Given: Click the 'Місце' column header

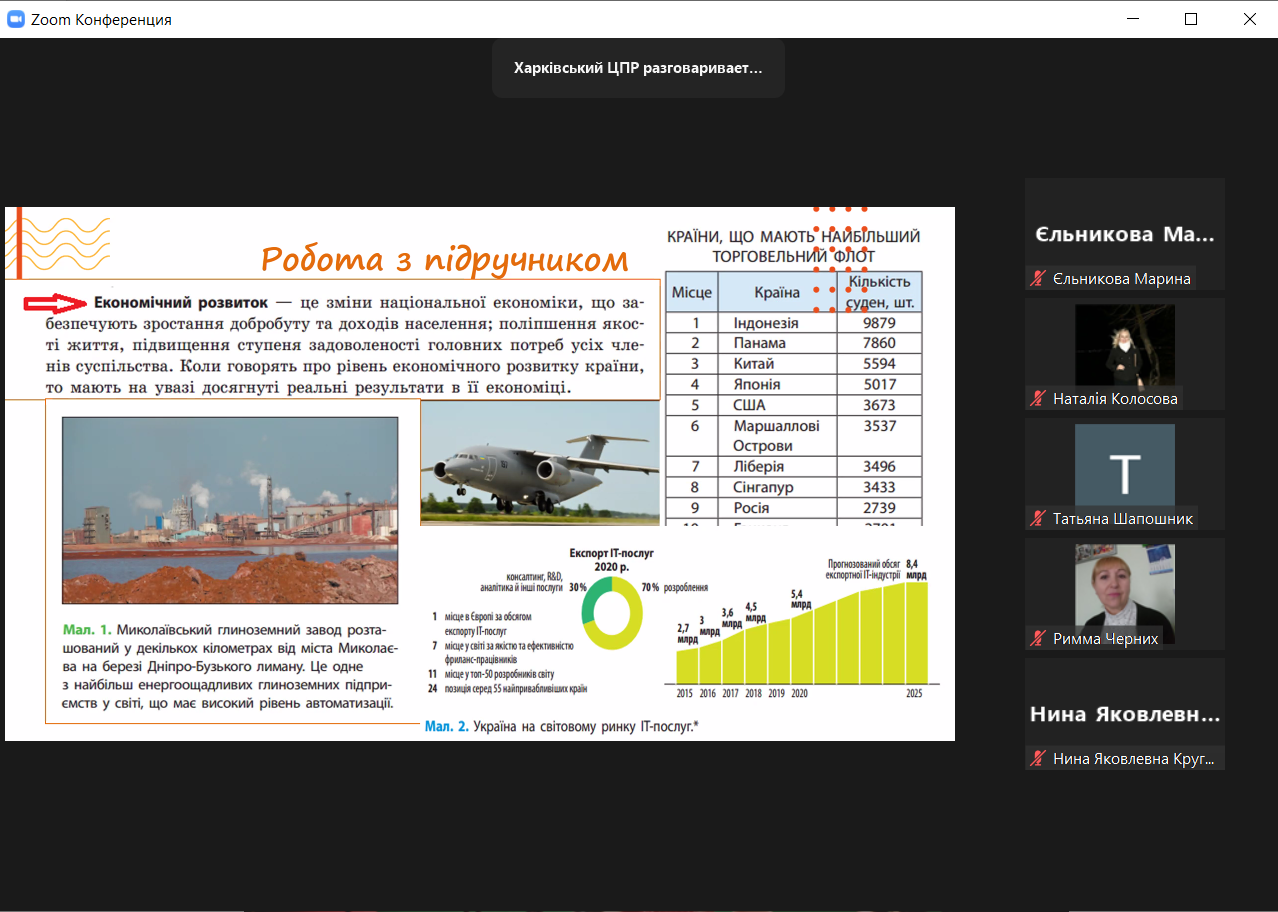Looking at the screenshot, I should [x=692, y=292].
